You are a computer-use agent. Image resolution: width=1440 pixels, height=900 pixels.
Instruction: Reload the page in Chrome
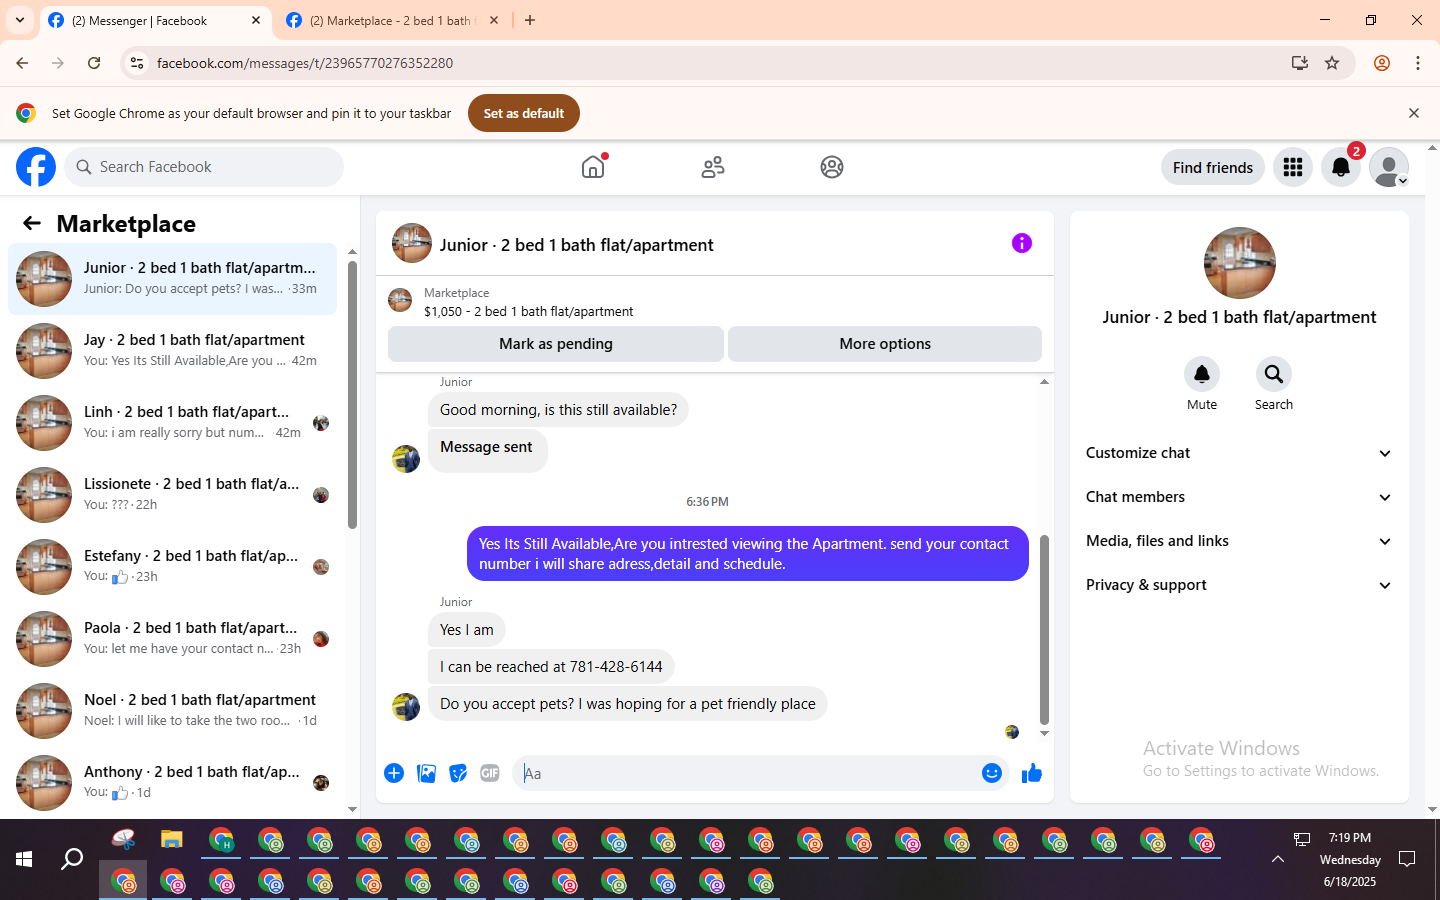(94, 63)
